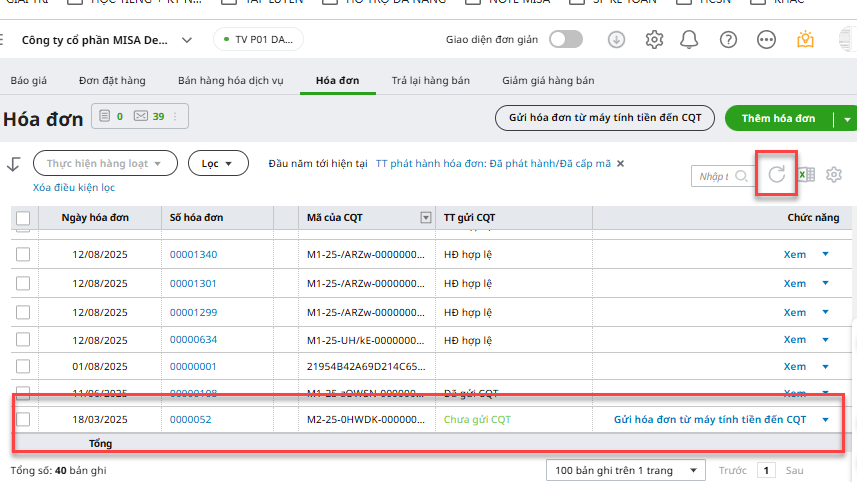
Task: Click the help question mark icon
Action: coord(729,40)
